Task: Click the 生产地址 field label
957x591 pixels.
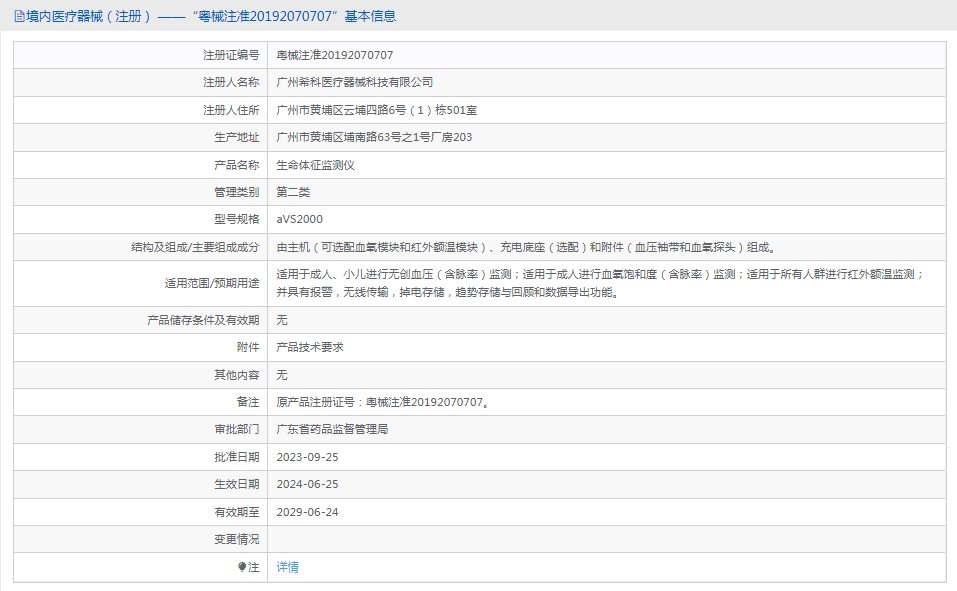Action: point(237,137)
